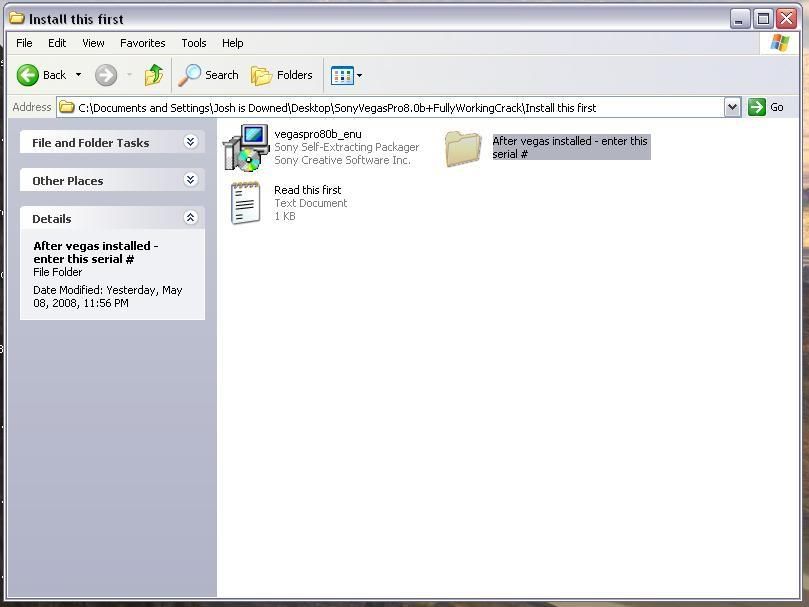Maximize the Install this first window

pyautogui.click(x=763, y=19)
